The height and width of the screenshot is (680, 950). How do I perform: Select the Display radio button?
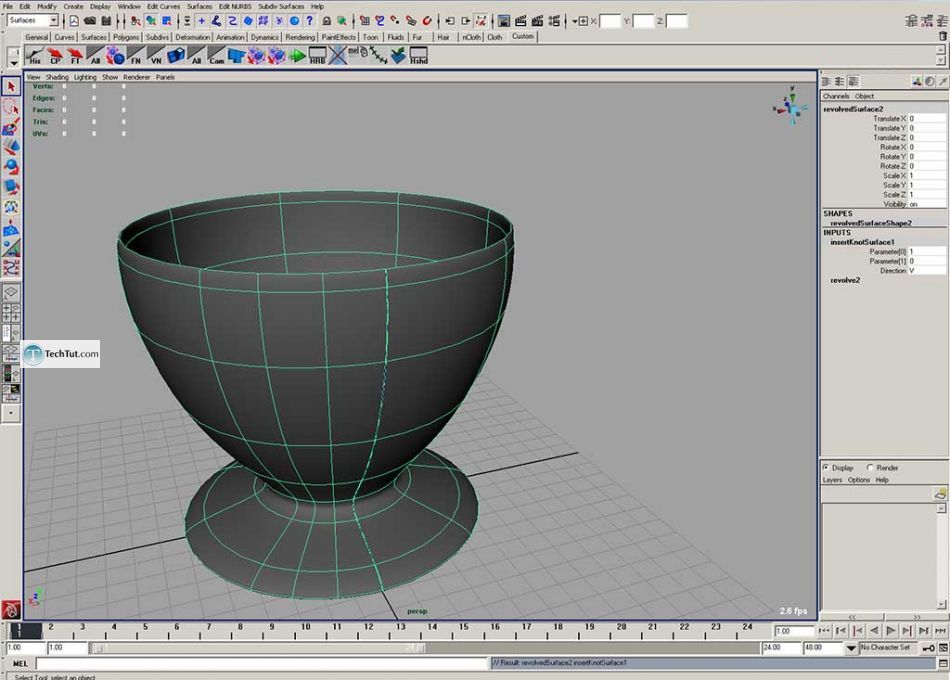tap(826, 467)
